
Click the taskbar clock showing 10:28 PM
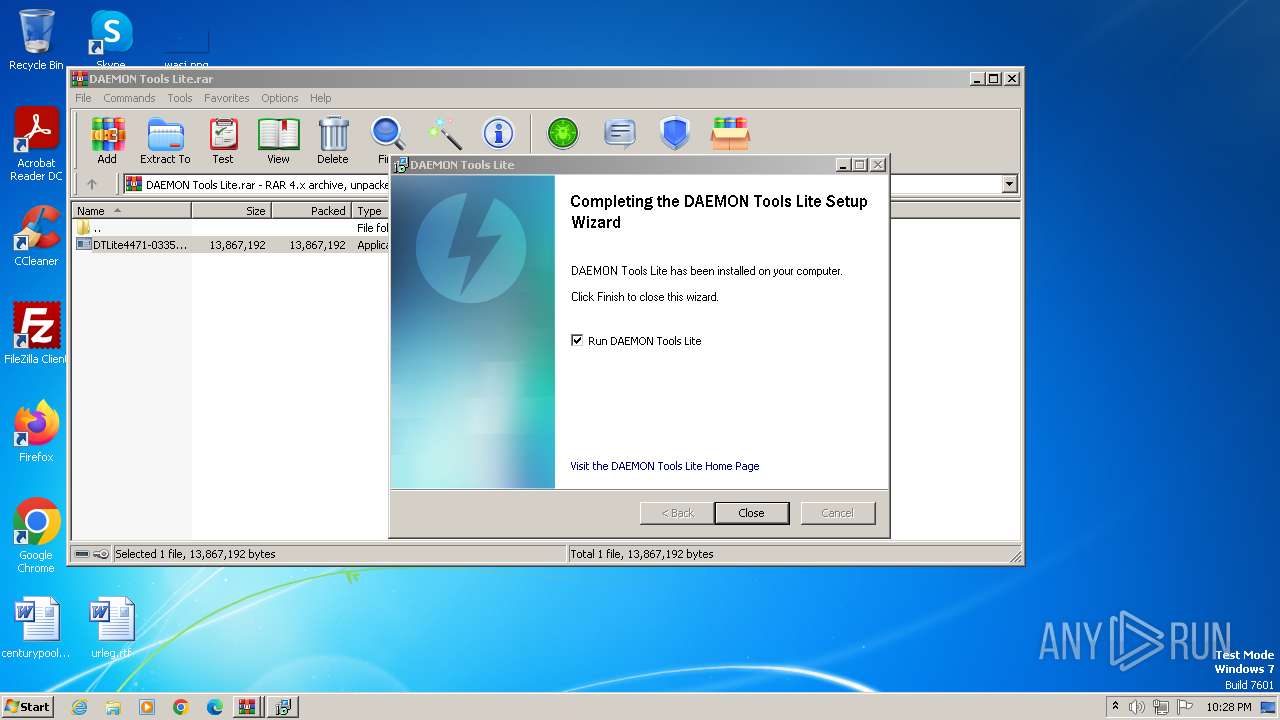tap(1228, 707)
